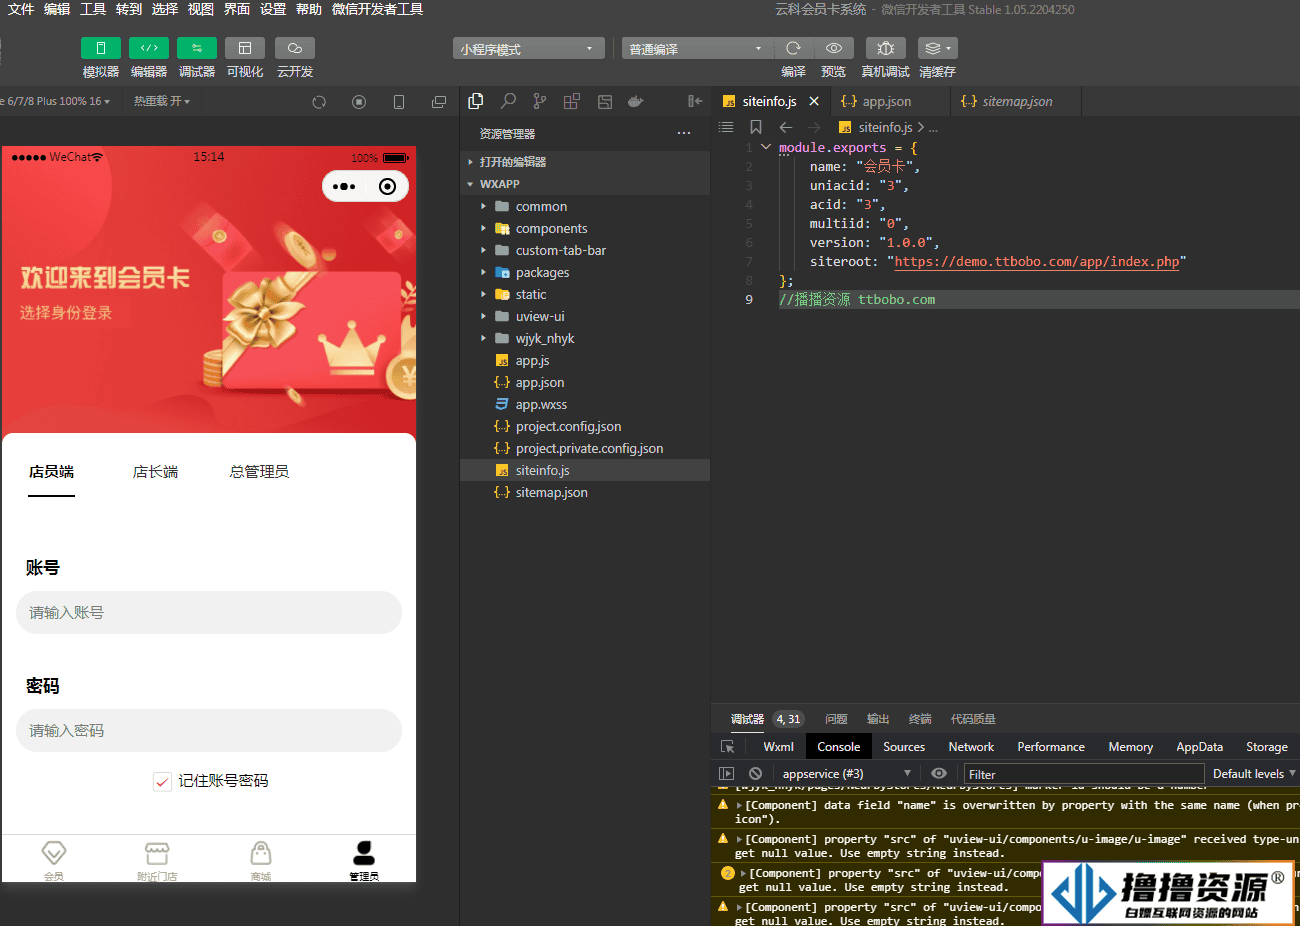Open real device debugging (真机调试) icon
The height and width of the screenshot is (926, 1300).
click(x=885, y=48)
